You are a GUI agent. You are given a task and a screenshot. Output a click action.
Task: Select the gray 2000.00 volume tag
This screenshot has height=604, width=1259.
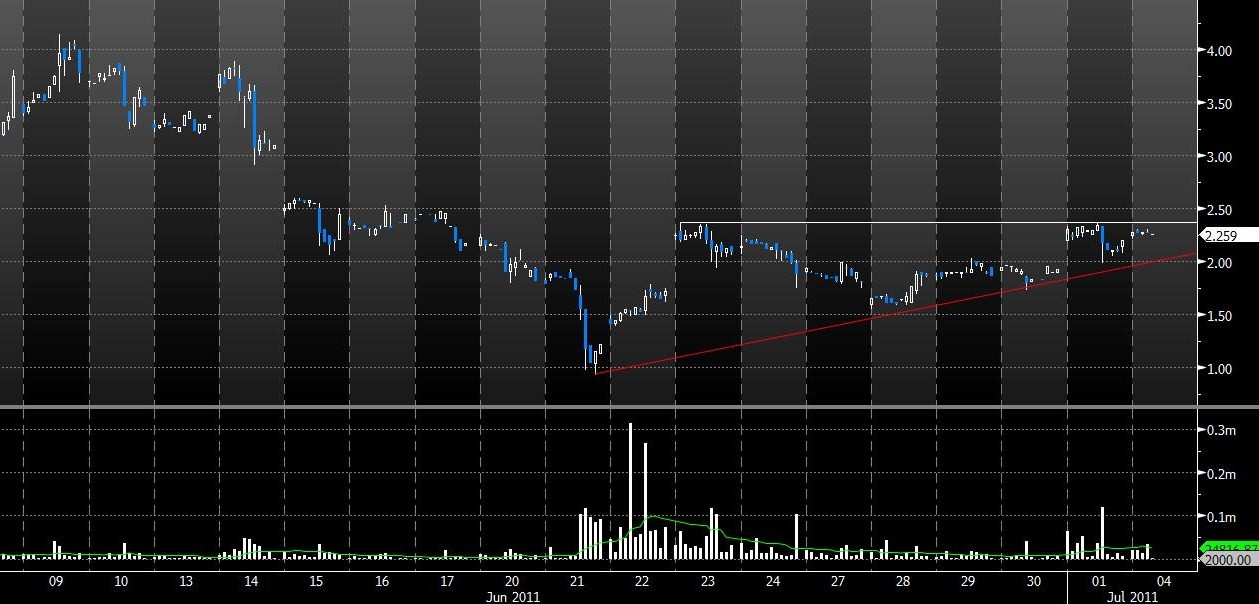click(x=1228, y=560)
